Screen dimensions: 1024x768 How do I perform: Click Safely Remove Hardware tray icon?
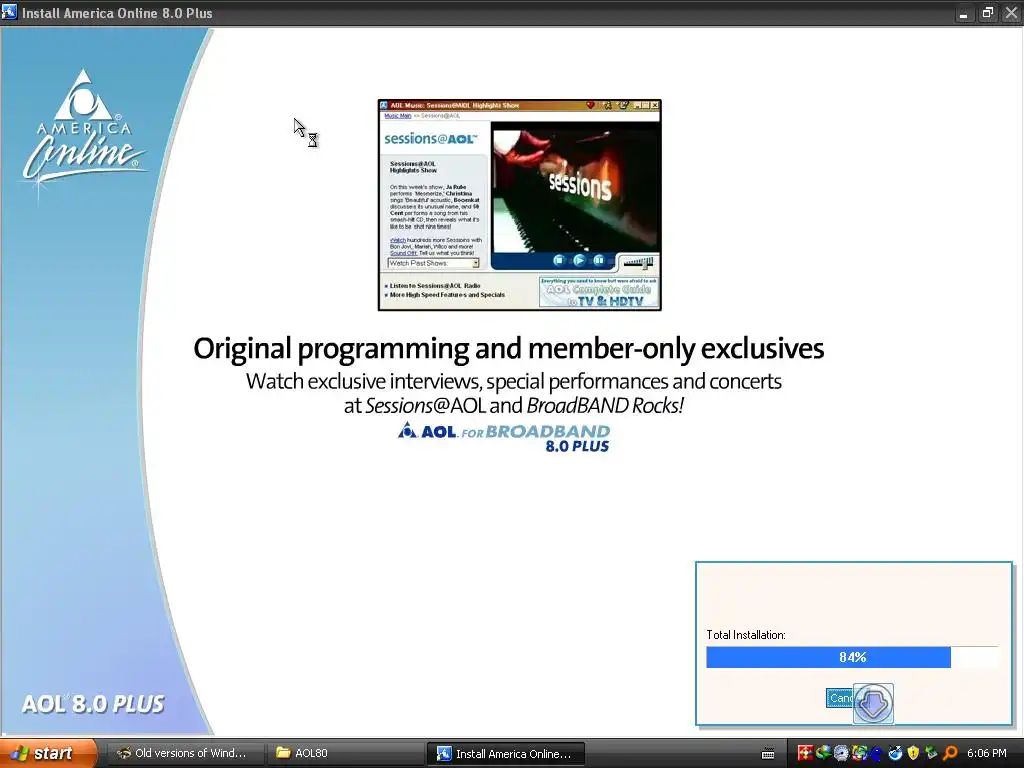pos(931,752)
